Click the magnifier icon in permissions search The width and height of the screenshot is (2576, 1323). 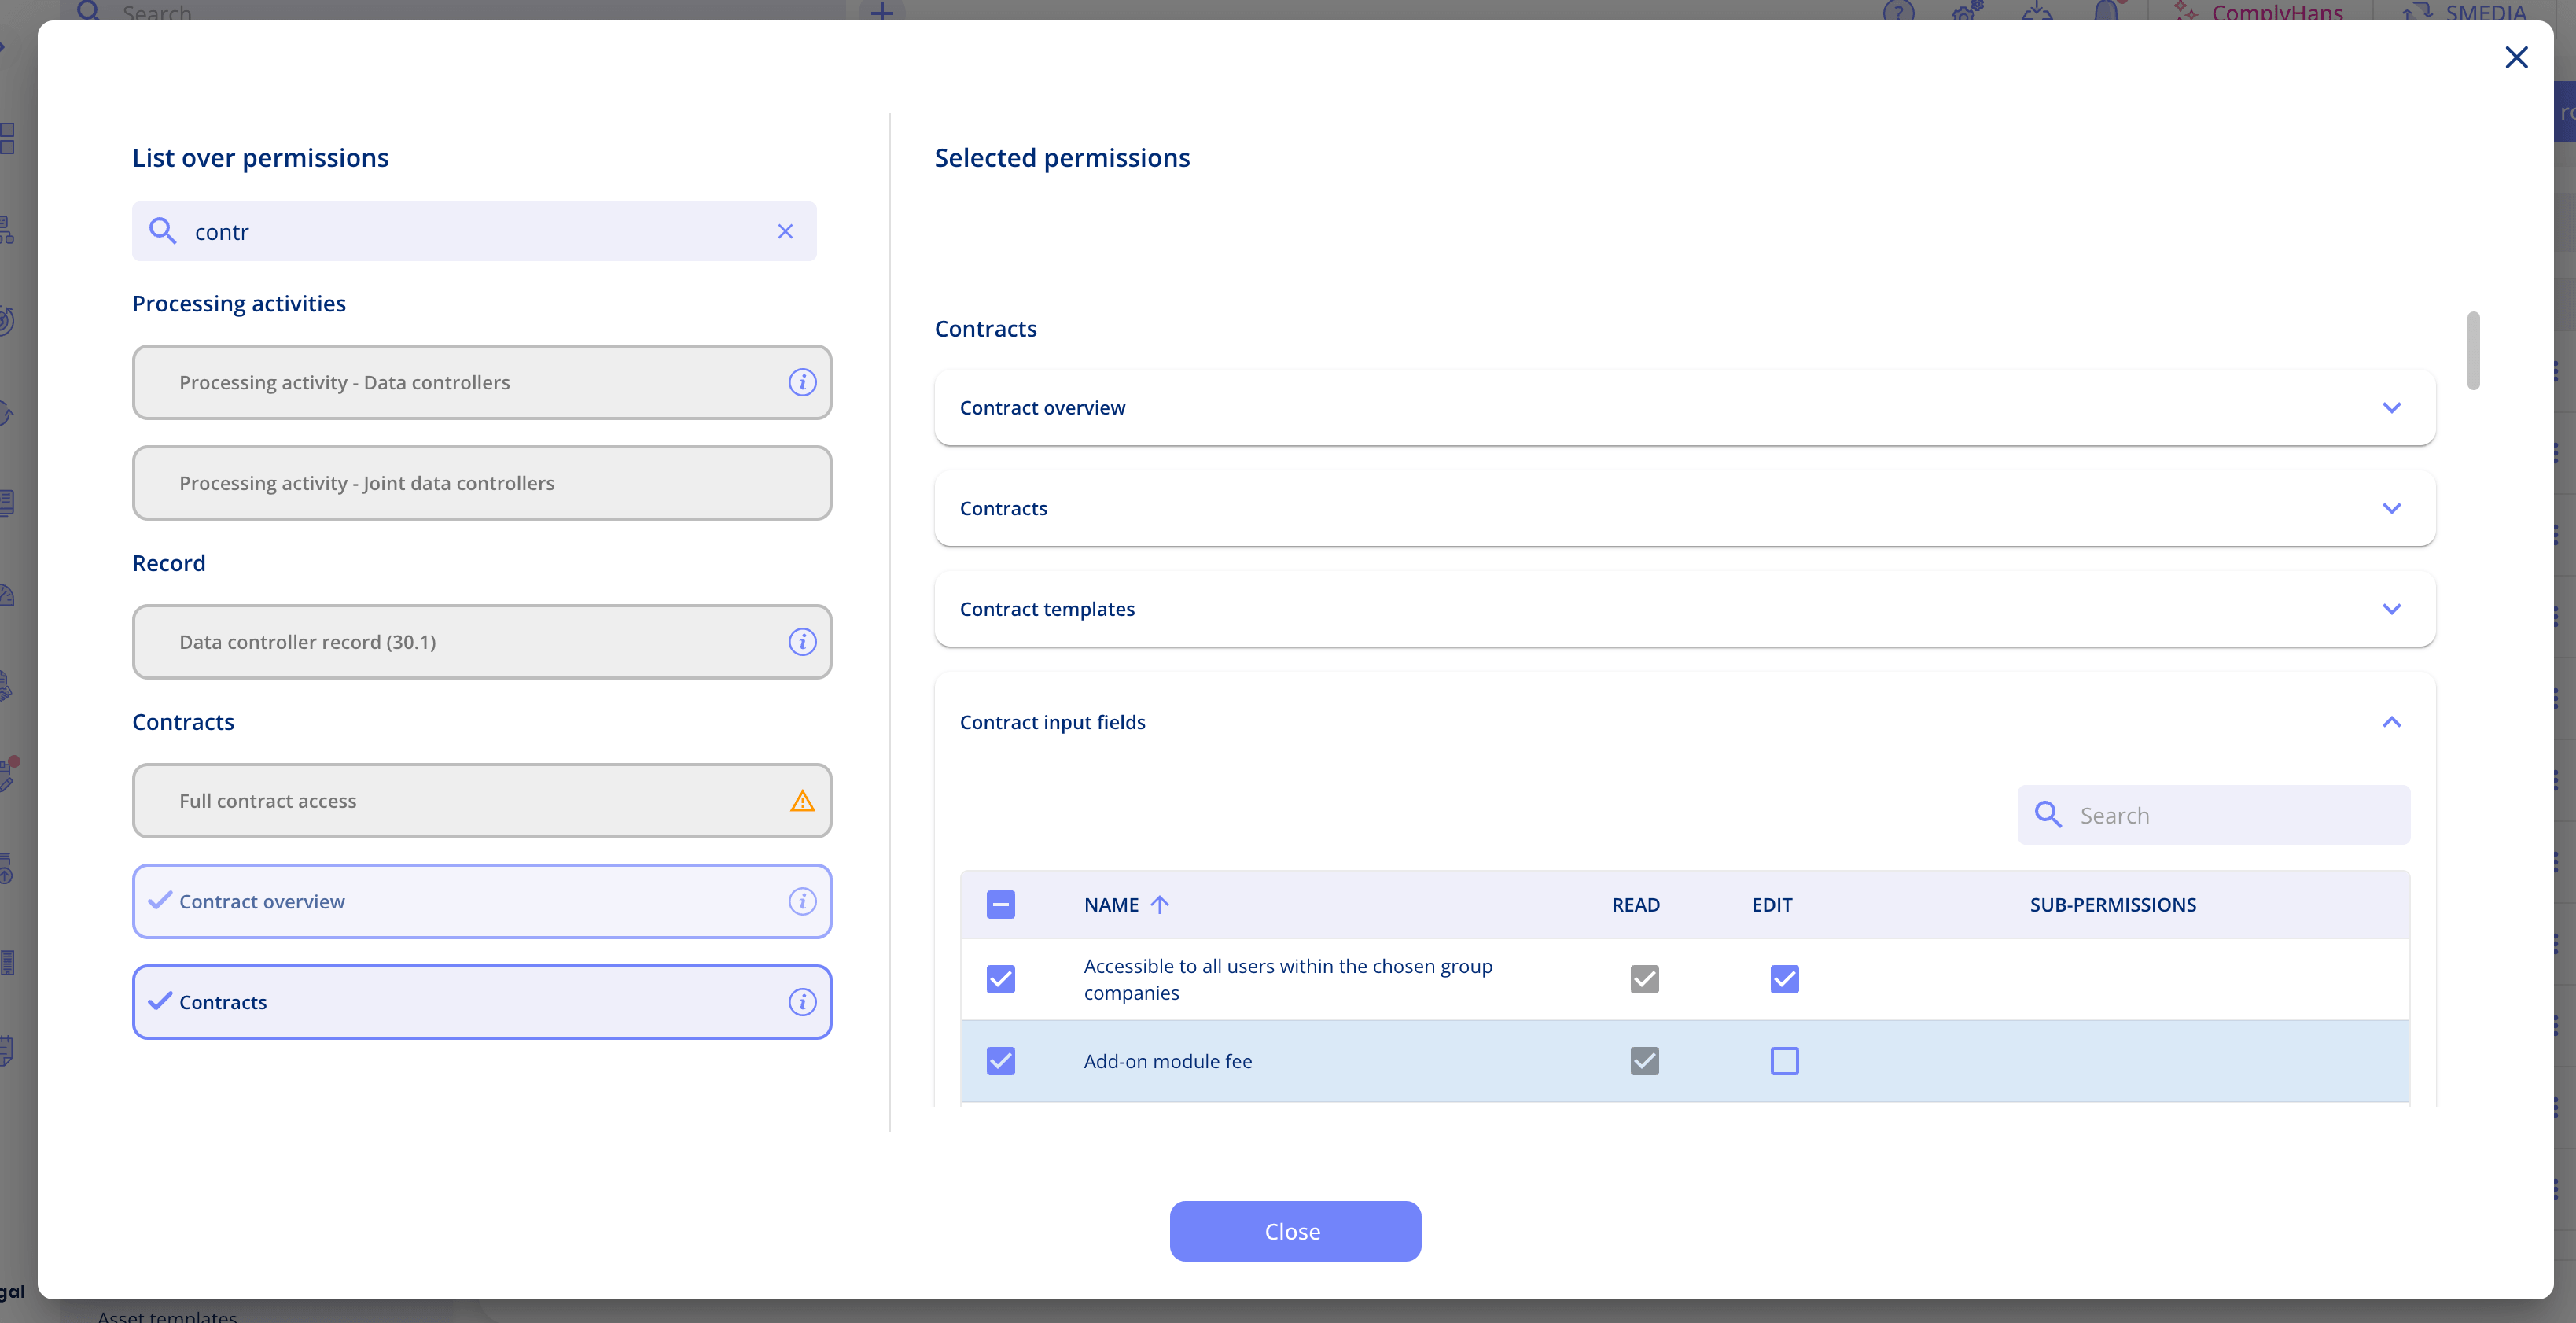tap(162, 231)
